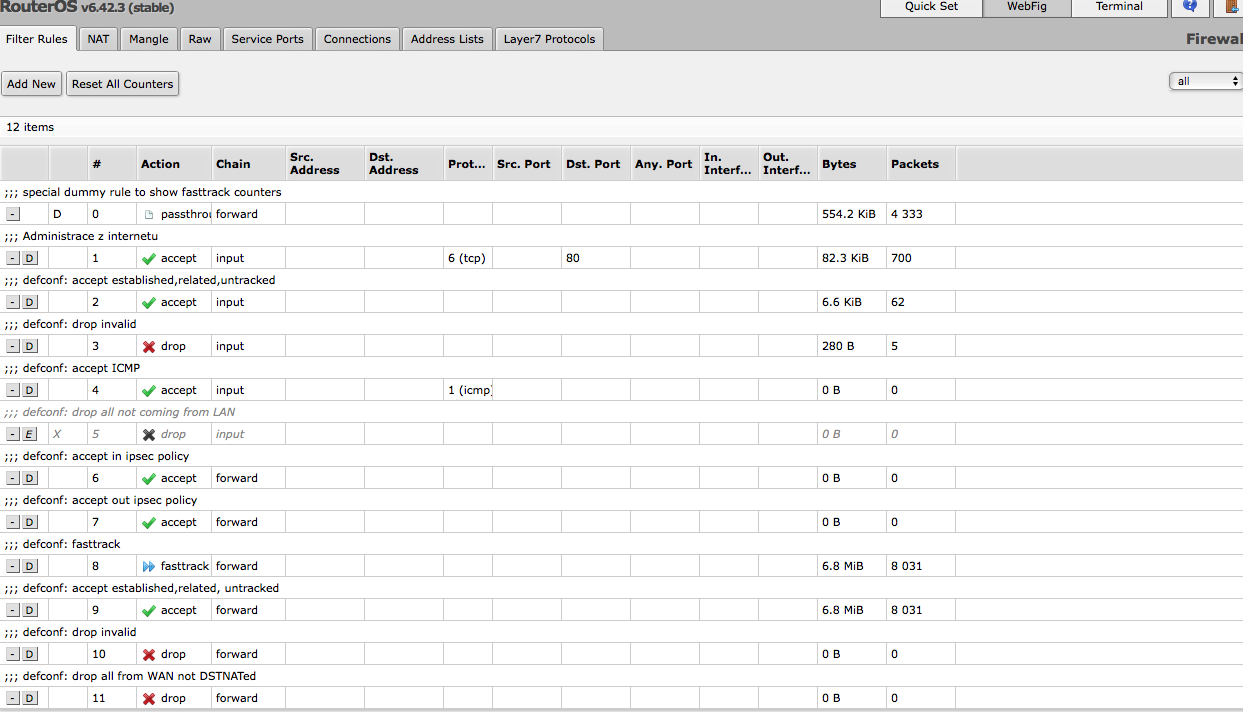Click the accept checkmark icon in rule 9
The height and width of the screenshot is (712, 1243).
coord(149,610)
